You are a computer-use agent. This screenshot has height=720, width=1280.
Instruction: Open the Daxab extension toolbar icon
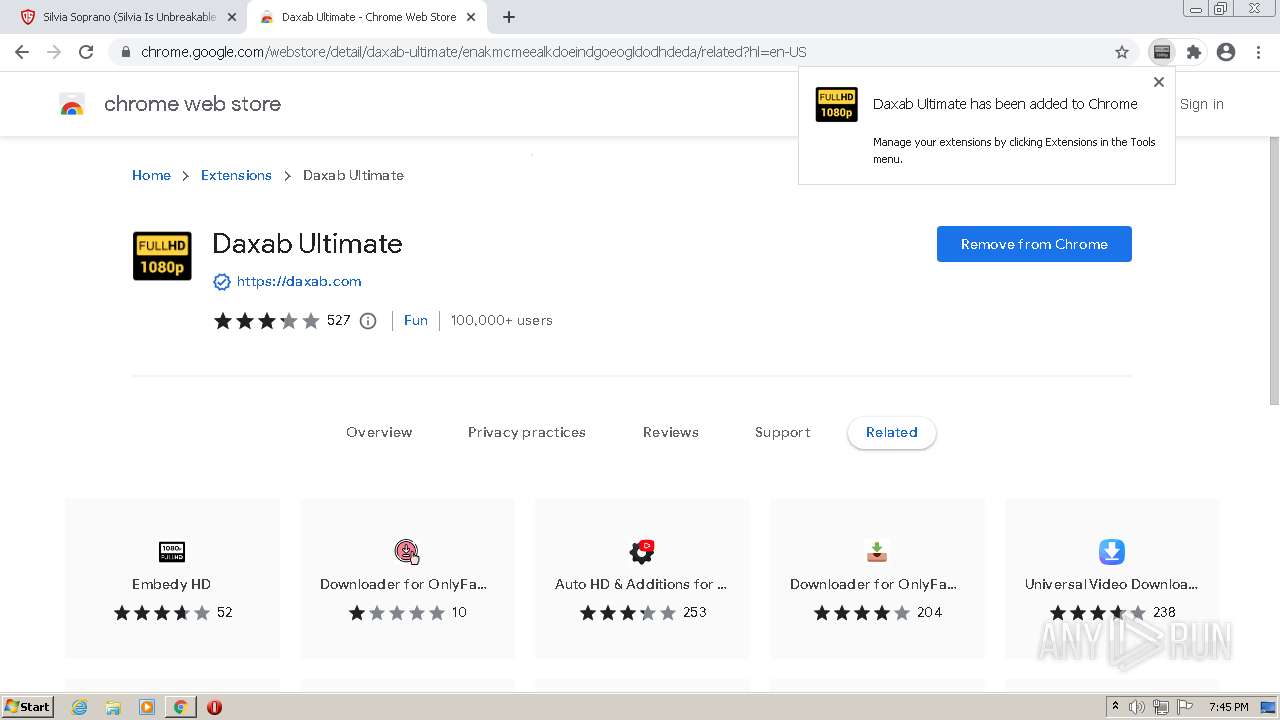tap(1161, 52)
